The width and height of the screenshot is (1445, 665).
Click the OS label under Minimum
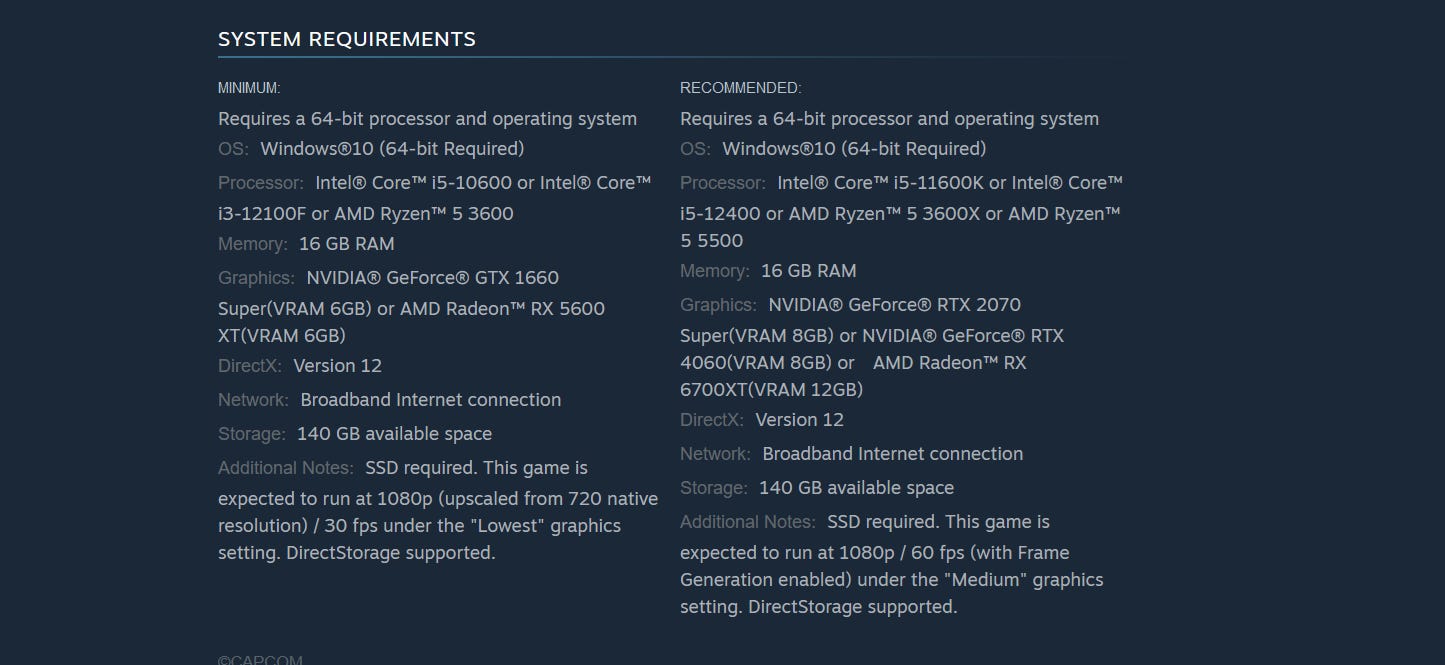tap(233, 149)
